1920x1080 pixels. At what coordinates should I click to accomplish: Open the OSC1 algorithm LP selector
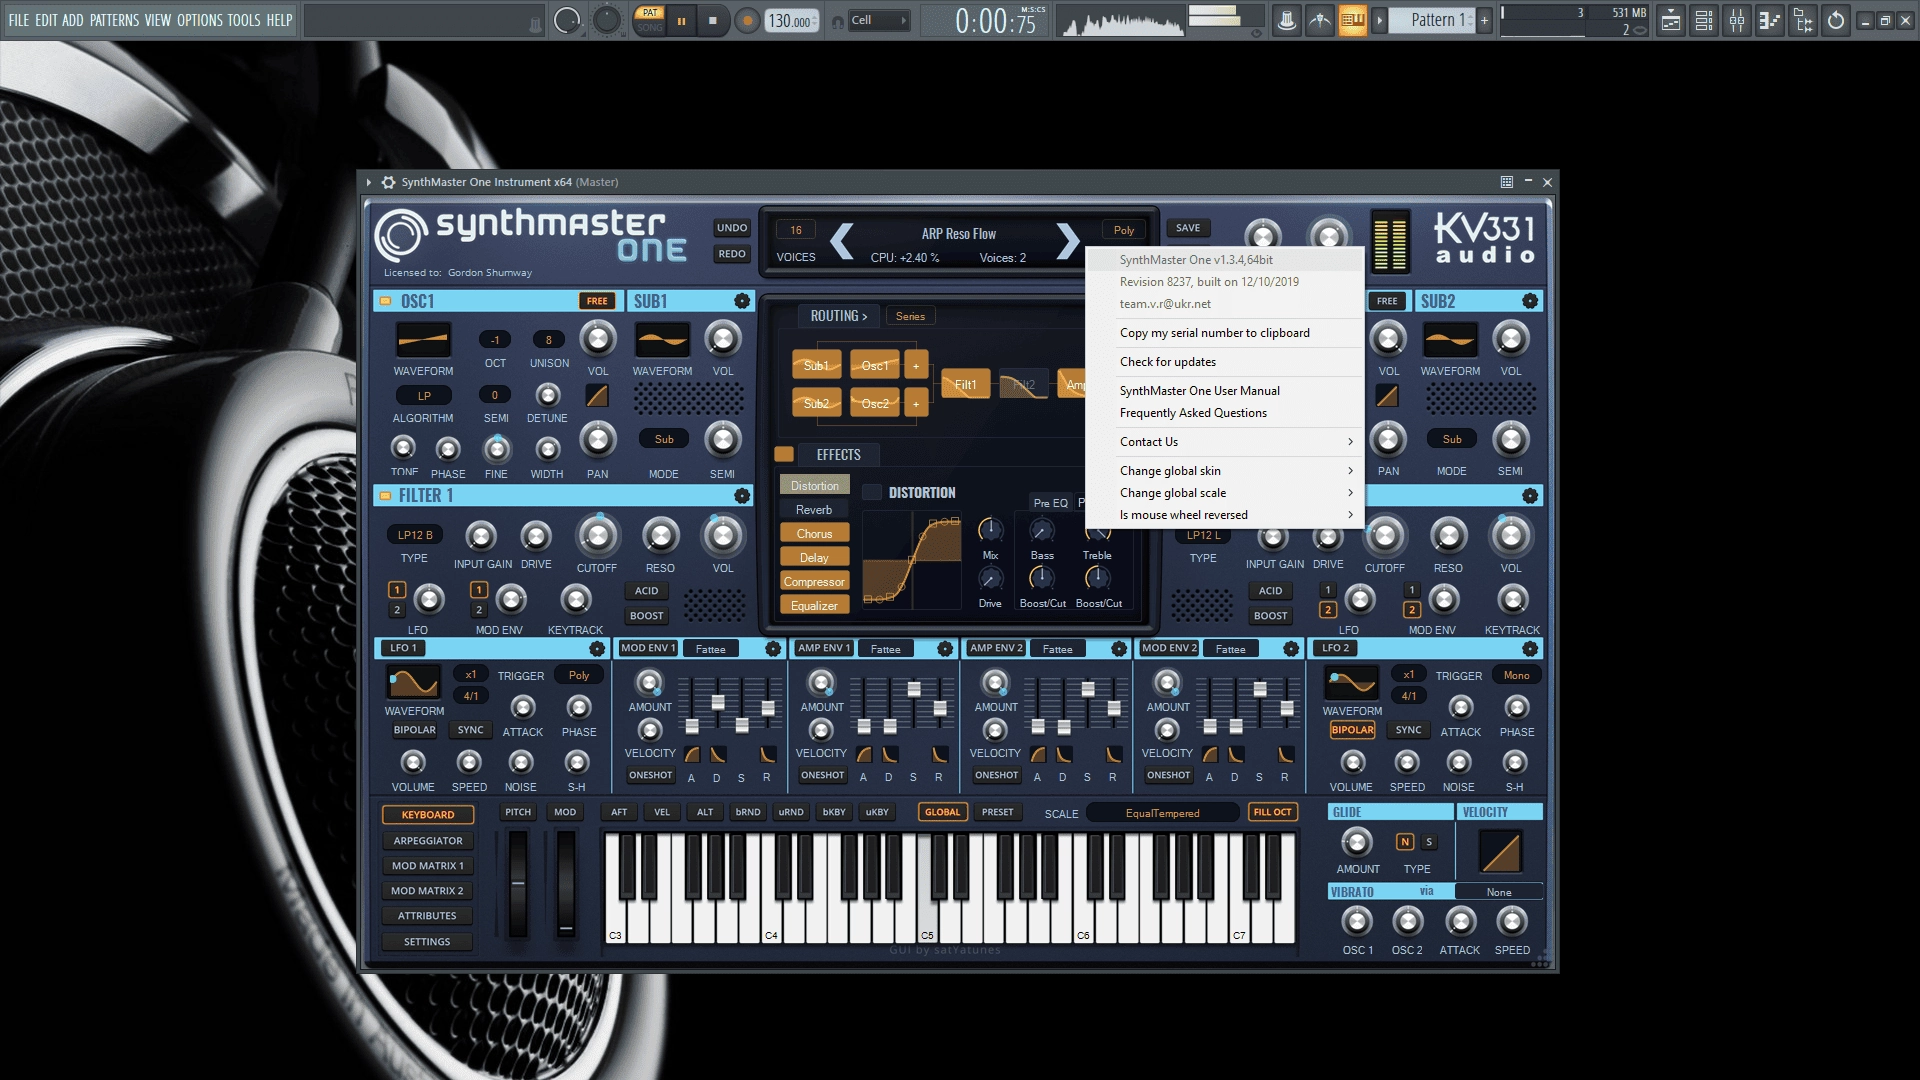pyautogui.click(x=424, y=396)
